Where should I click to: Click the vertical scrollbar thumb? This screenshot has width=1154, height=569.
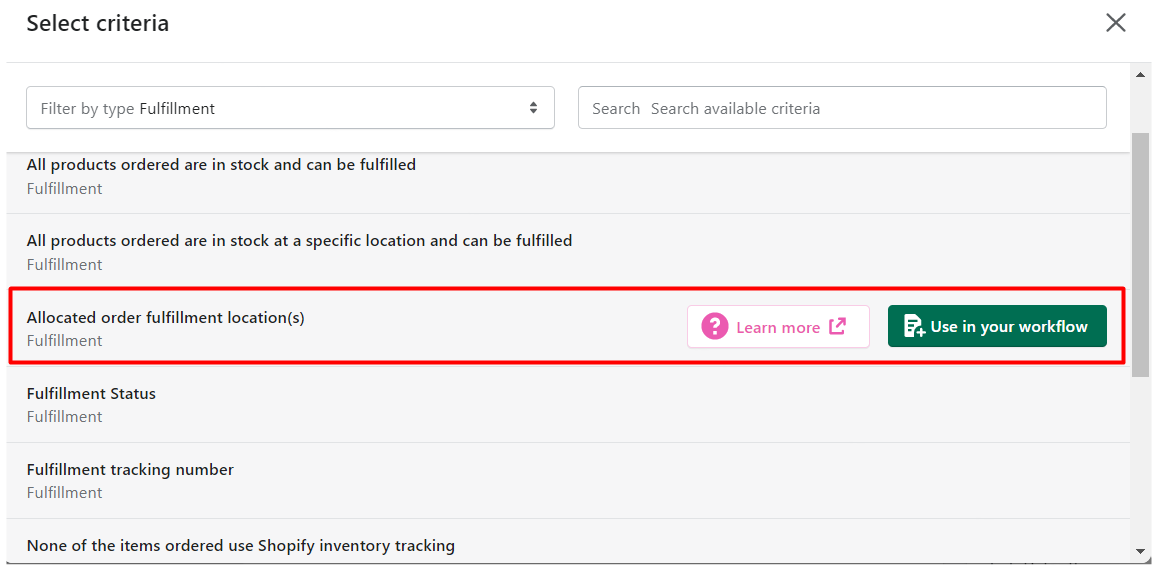(1140, 254)
